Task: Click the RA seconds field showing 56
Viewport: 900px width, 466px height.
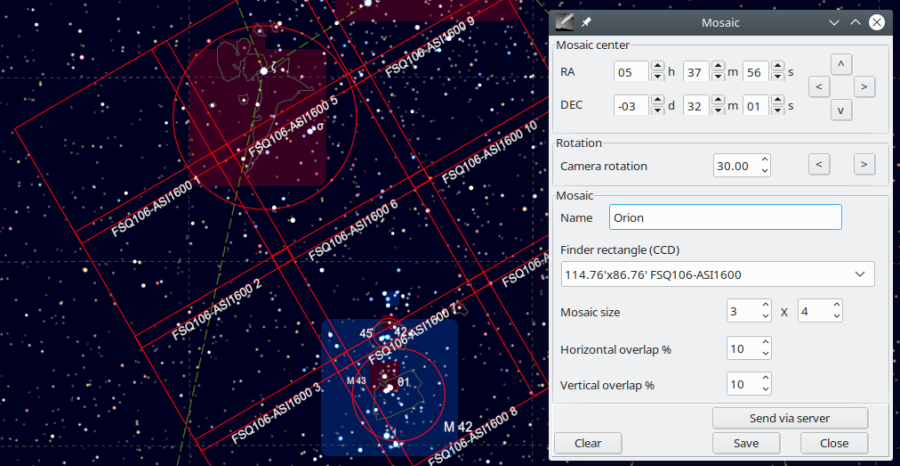Action: click(x=756, y=72)
